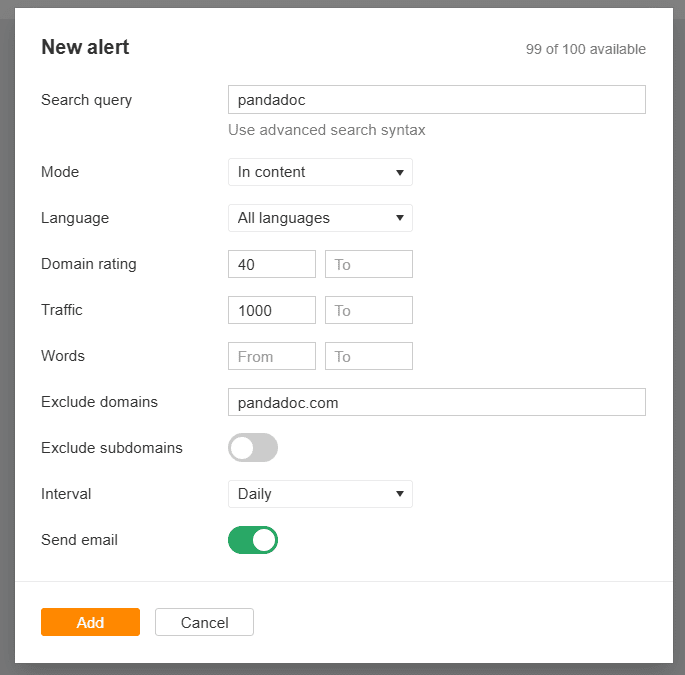Click the "Domain rating" label
685x675 pixels.
pos(89,264)
